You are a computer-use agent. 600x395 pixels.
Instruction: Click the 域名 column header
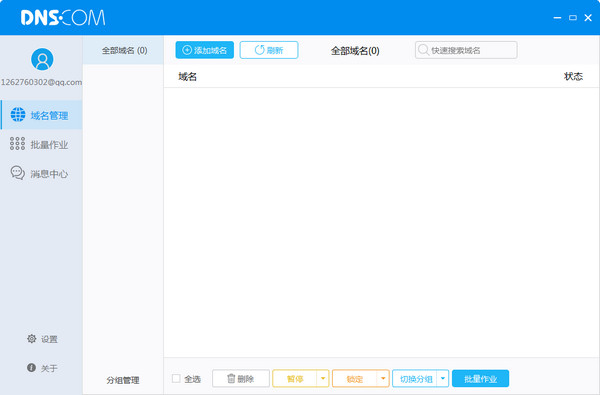(x=188, y=77)
